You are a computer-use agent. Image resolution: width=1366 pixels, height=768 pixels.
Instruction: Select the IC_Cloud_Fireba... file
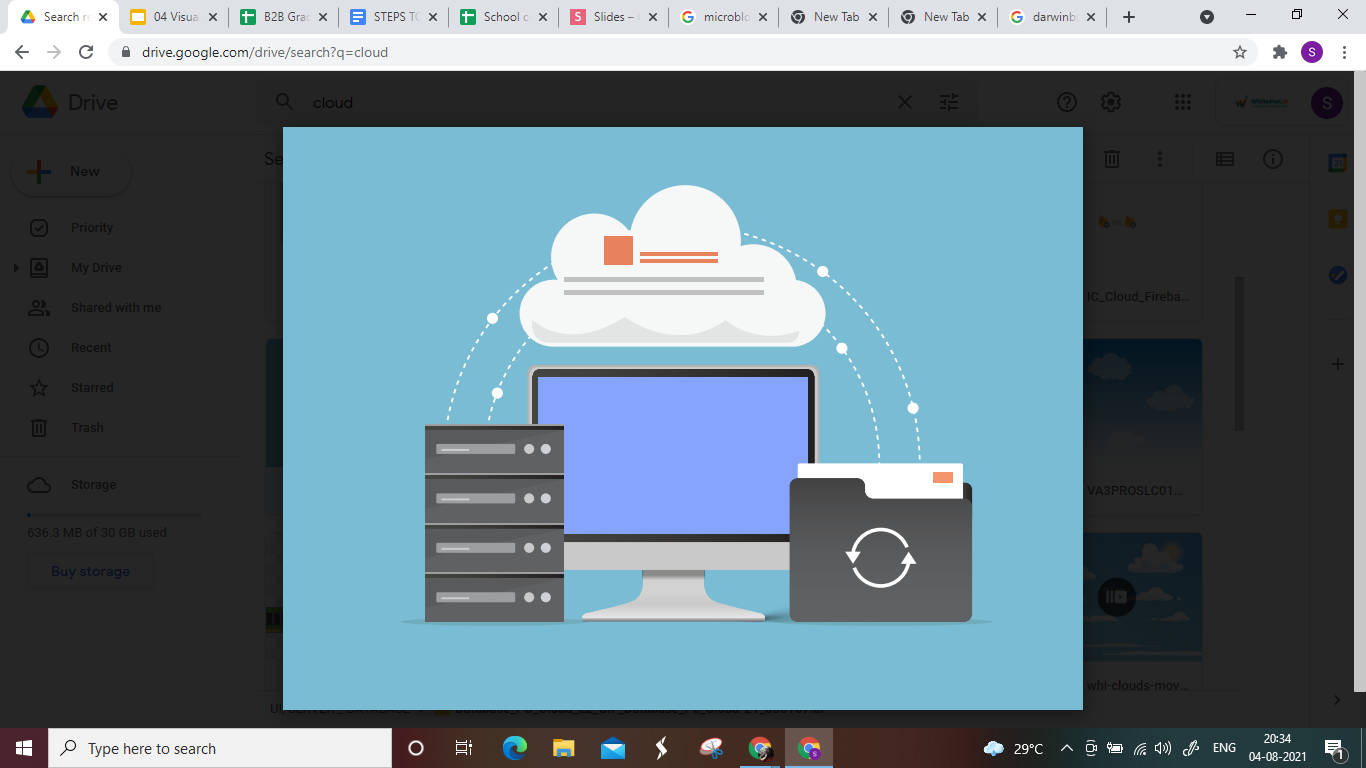(1139, 297)
